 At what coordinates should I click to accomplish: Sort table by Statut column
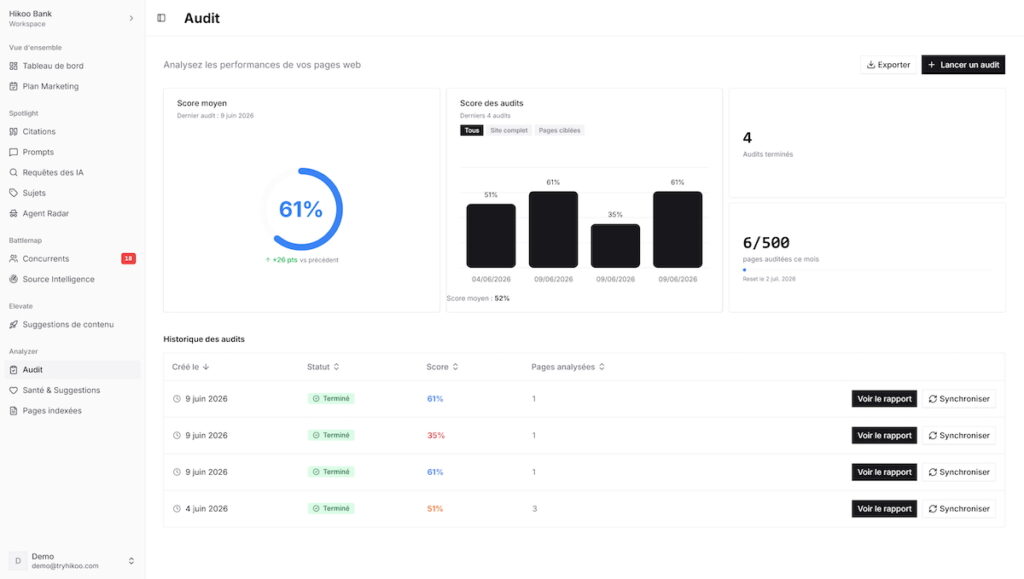coord(323,367)
